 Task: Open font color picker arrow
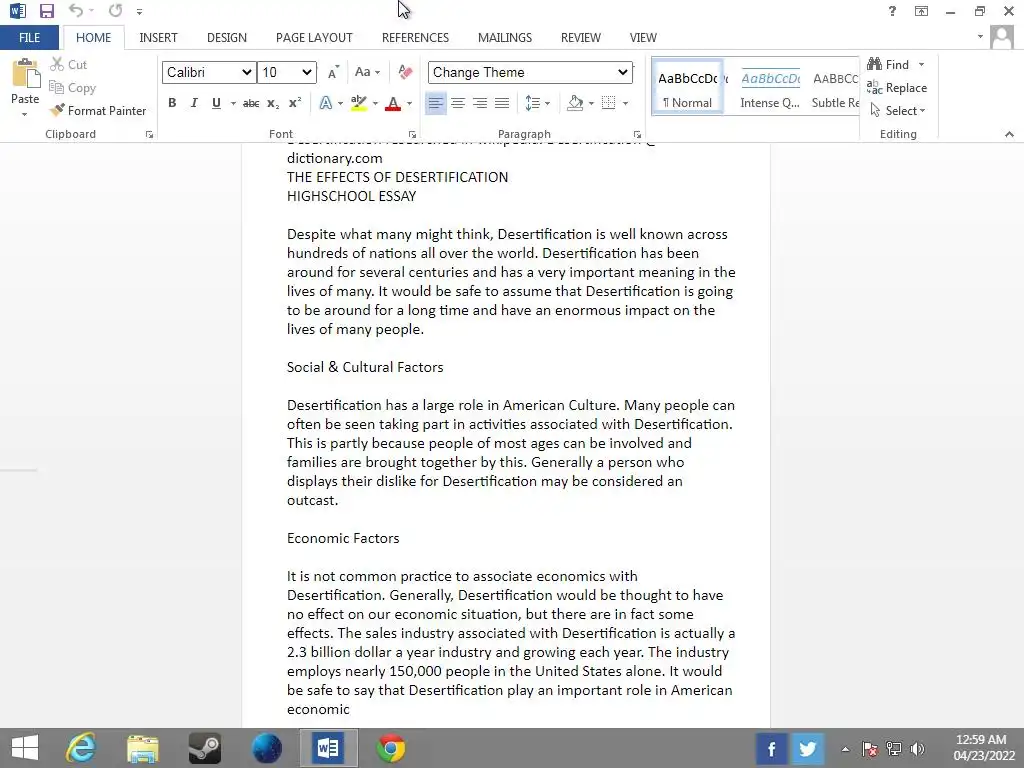(409, 103)
